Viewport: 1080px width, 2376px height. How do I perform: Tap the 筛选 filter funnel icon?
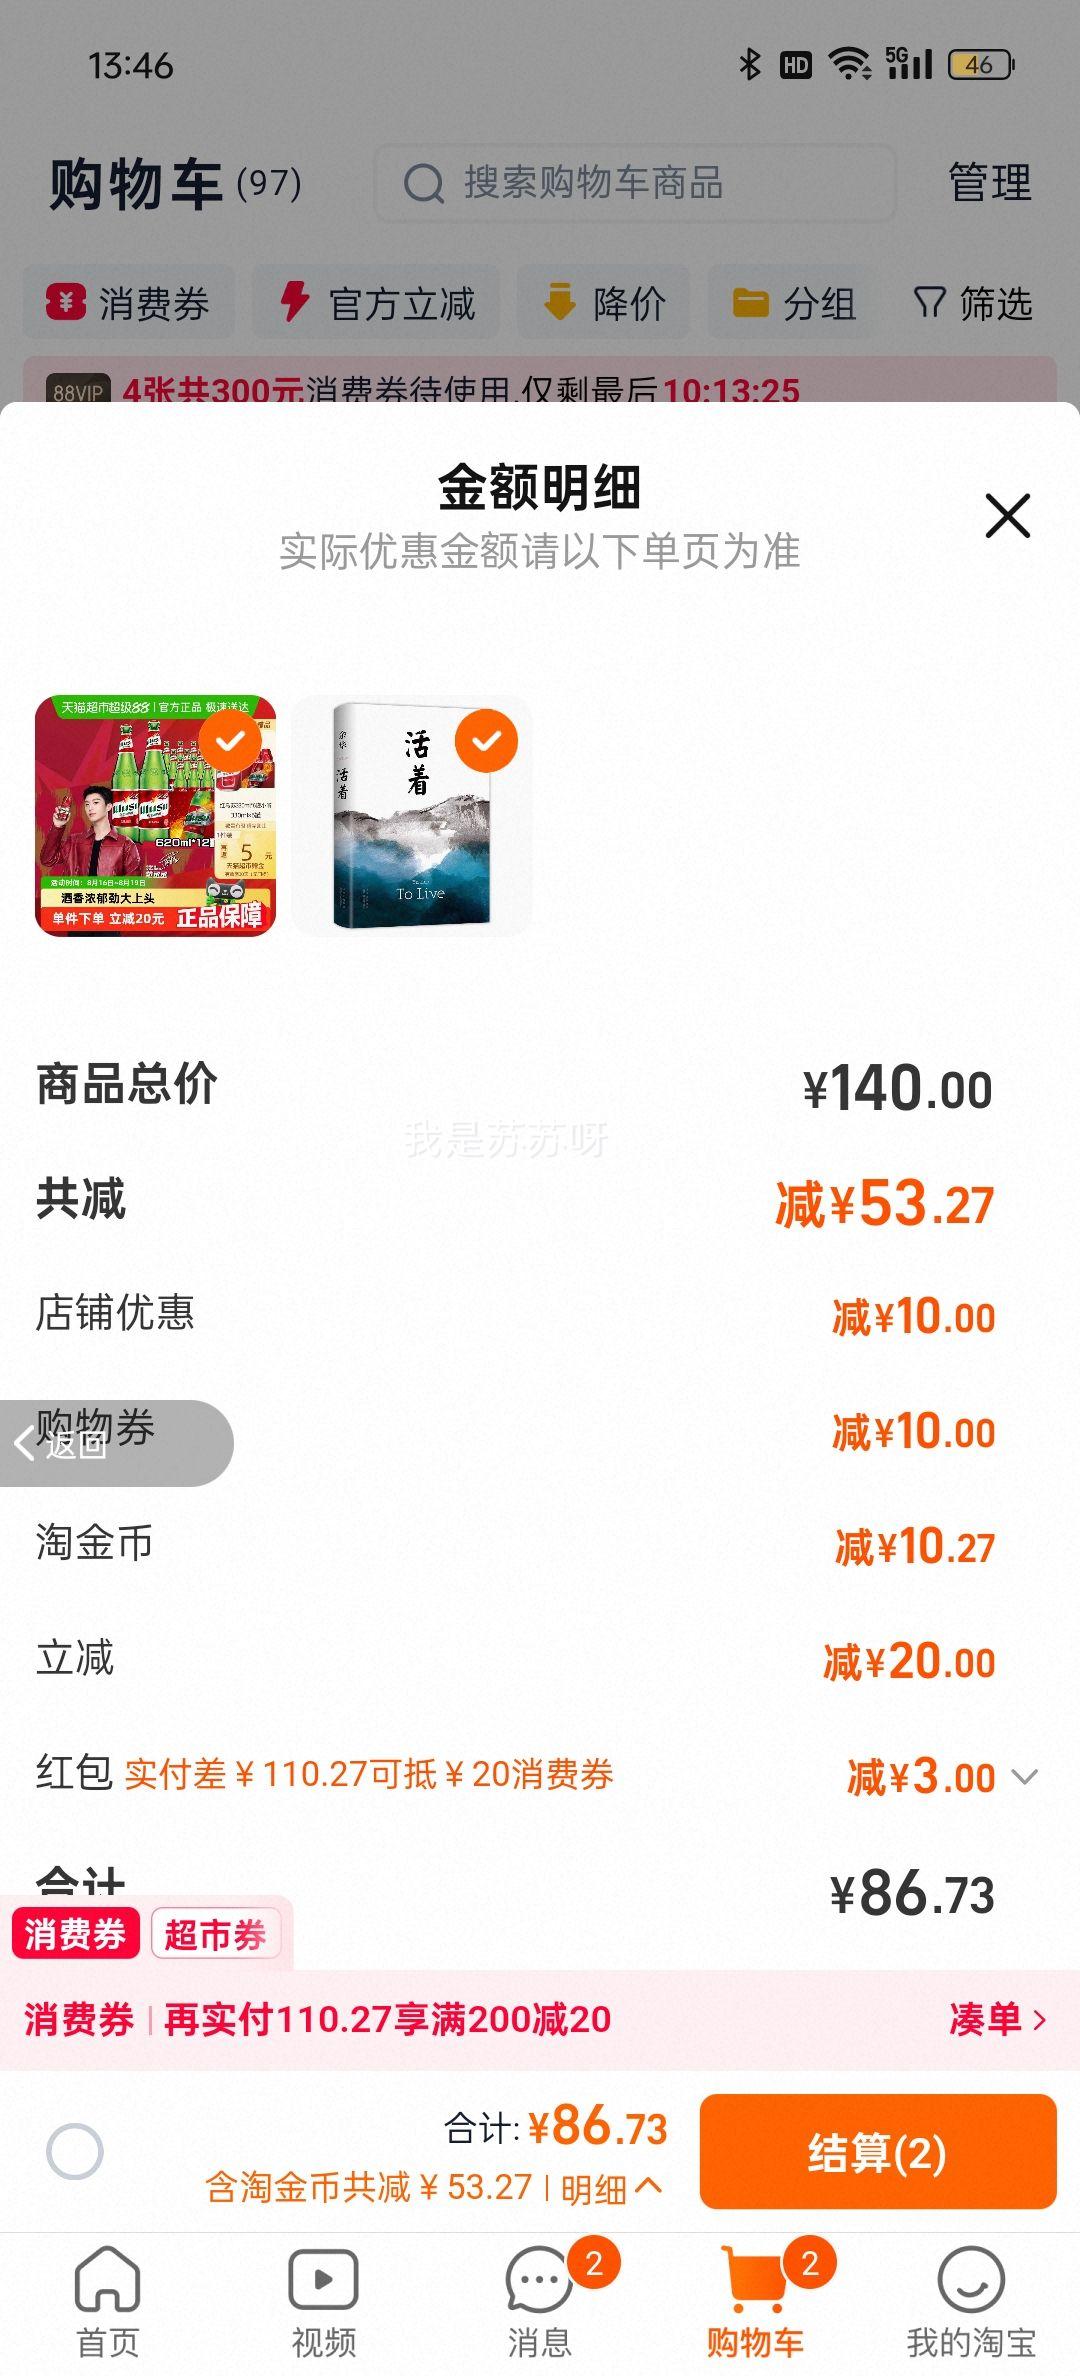pos(930,302)
